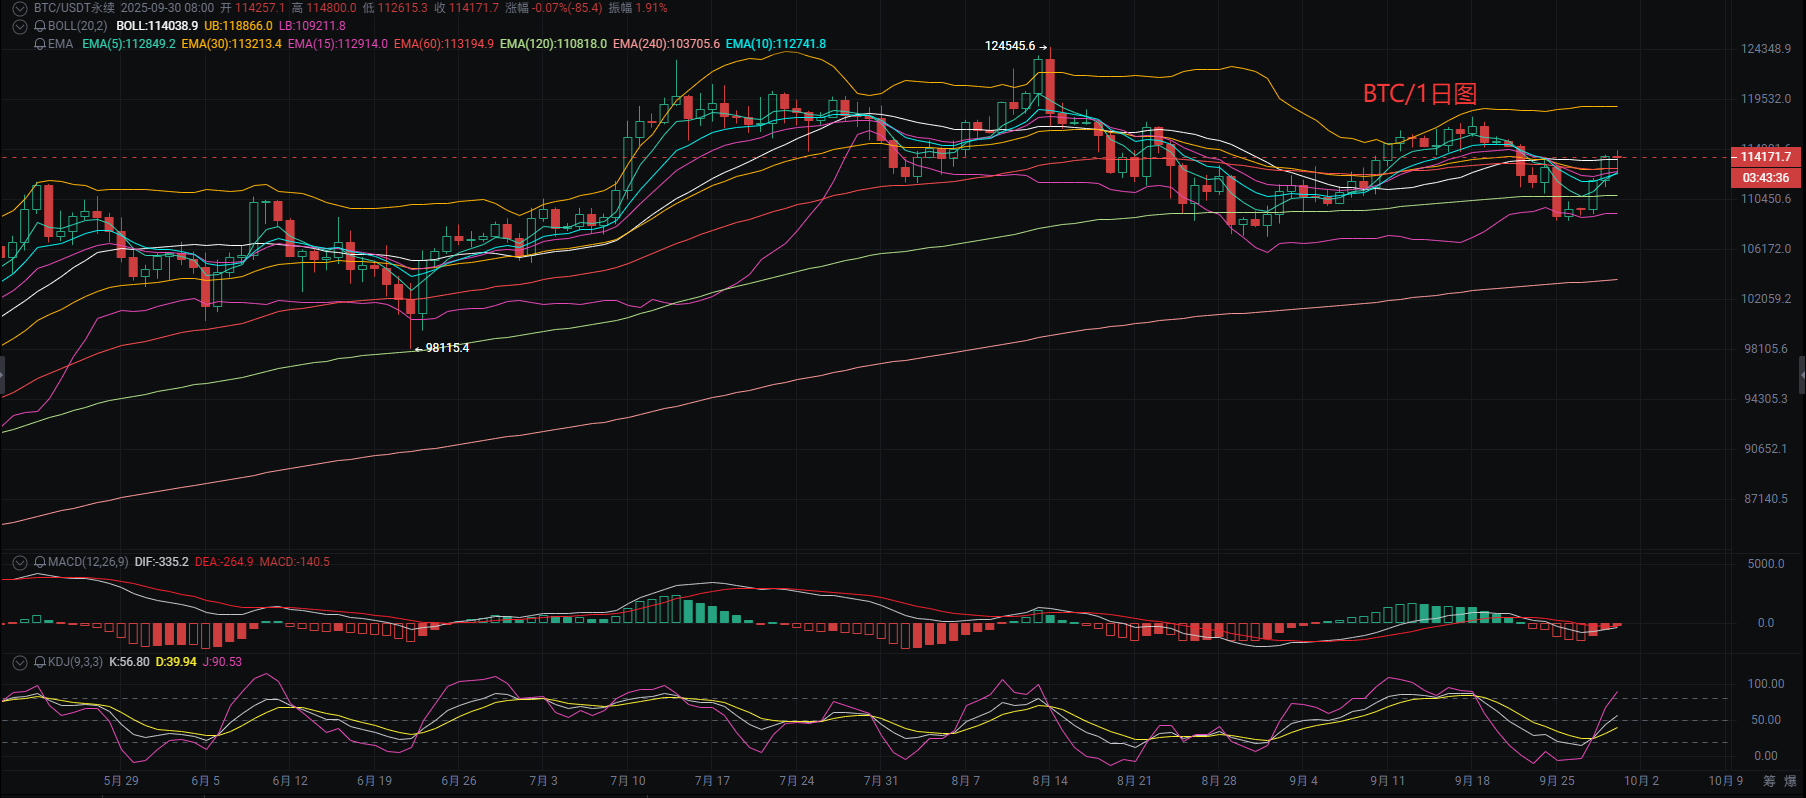Open the 筹 chip distribution button
Screen dimensions: 1806x798
1769,781
